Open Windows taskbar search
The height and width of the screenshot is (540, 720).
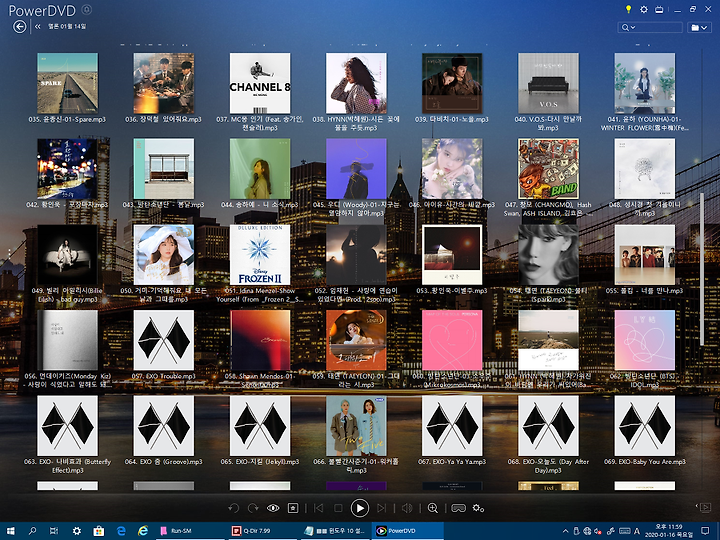click(32, 531)
